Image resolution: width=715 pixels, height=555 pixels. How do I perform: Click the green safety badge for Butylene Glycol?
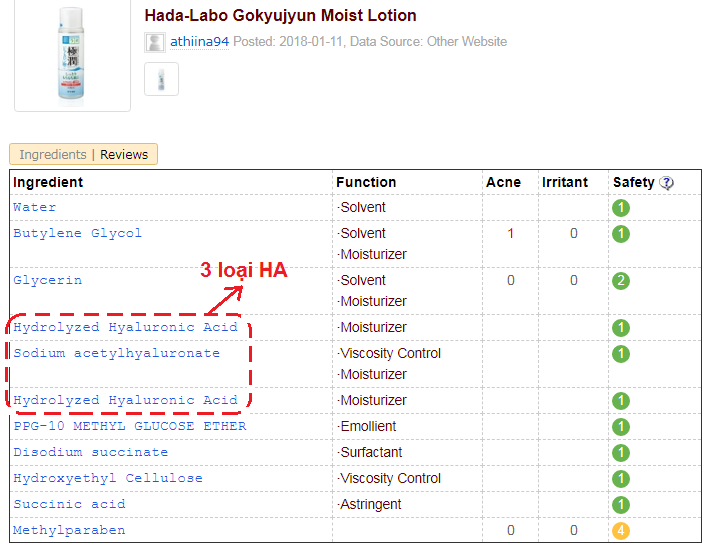pyautogui.click(x=621, y=234)
